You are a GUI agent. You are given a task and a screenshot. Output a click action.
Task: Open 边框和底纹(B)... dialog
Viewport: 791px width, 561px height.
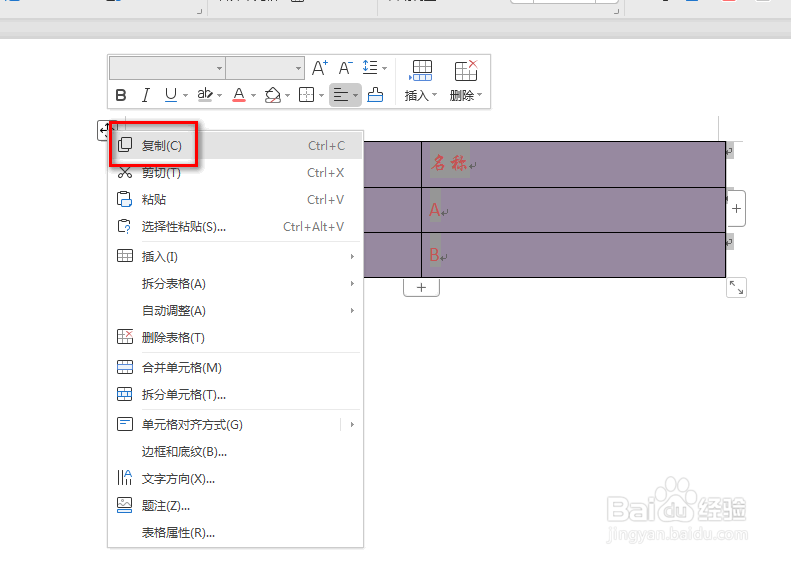[236, 452]
